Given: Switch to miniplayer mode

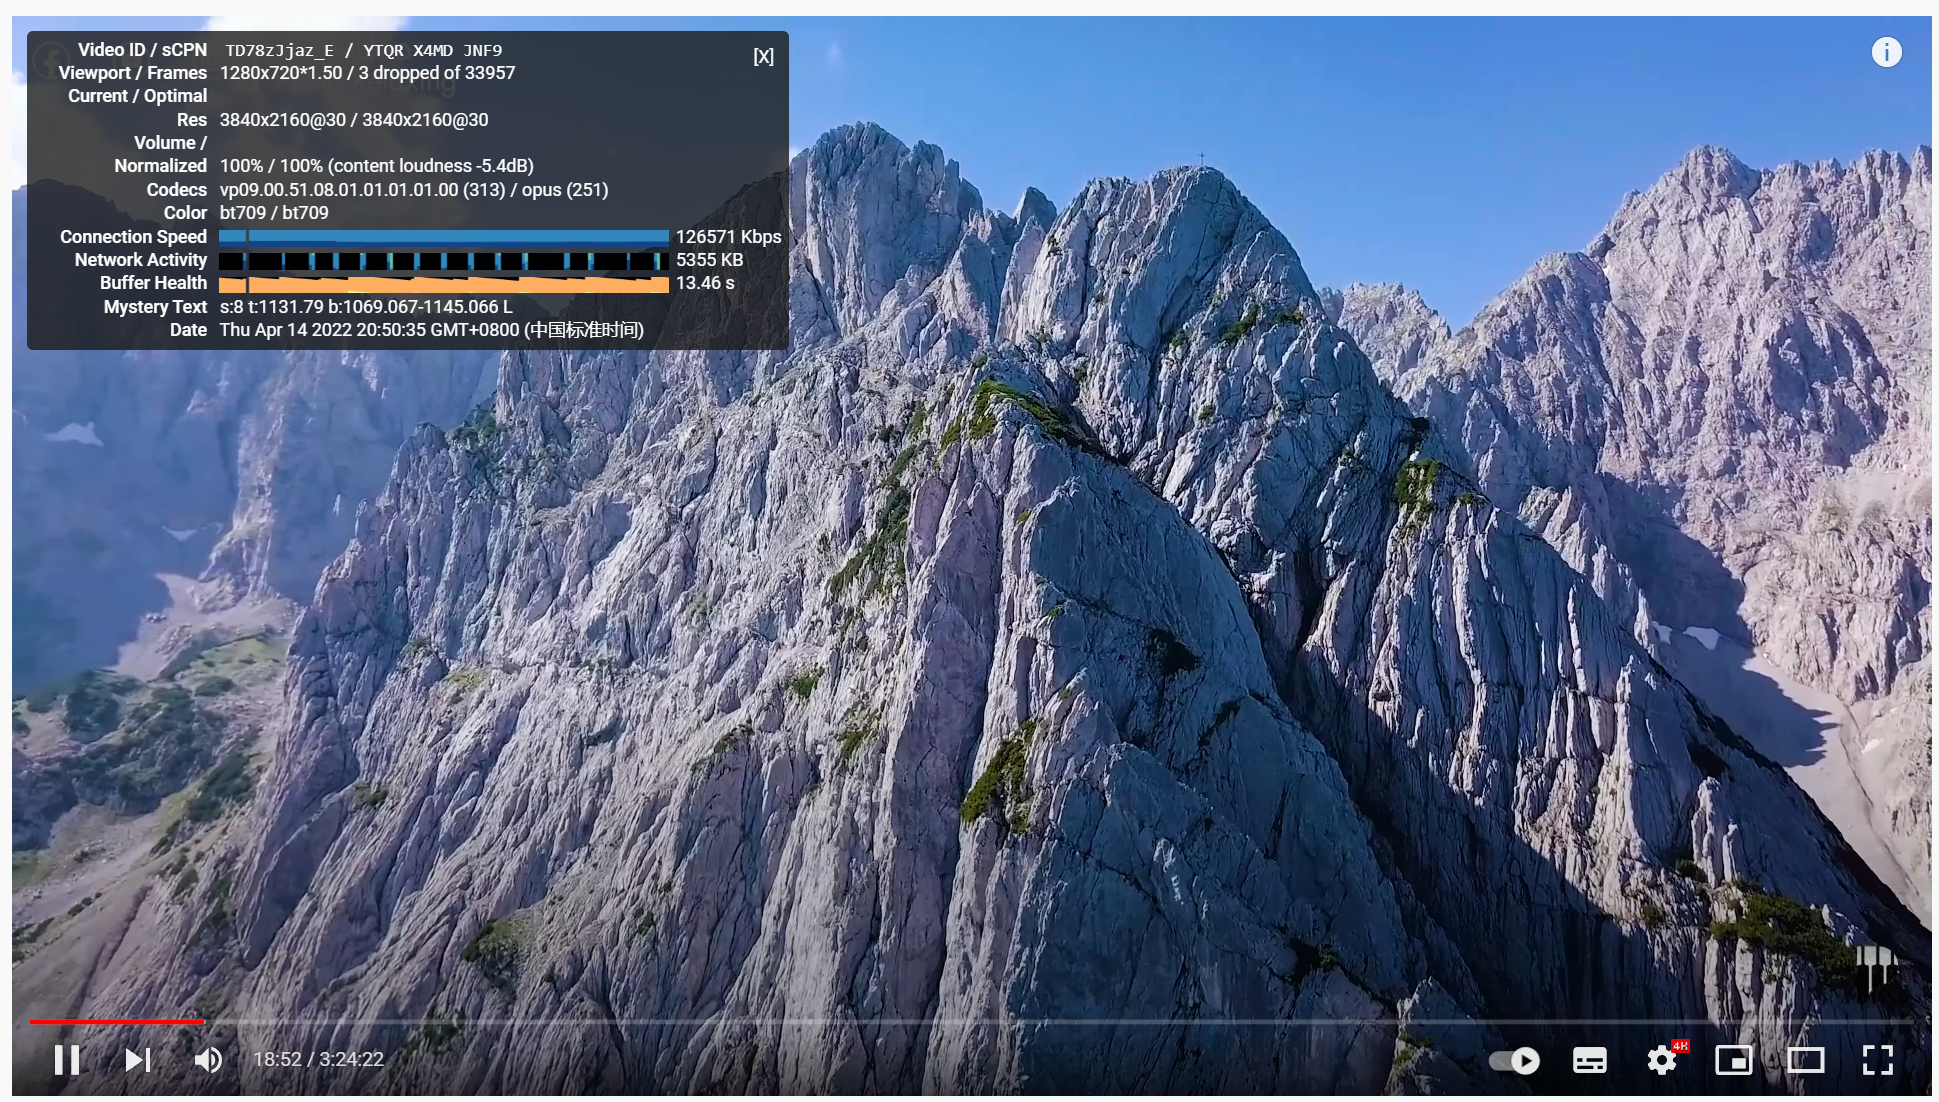Looking at the screenshot, I should pyautogui.click(x=1733, y=1060).
